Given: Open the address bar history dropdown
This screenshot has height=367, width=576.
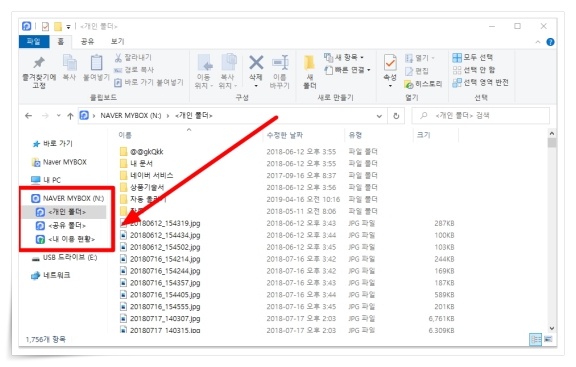Looking at the screenshot, I should [379, 116].
